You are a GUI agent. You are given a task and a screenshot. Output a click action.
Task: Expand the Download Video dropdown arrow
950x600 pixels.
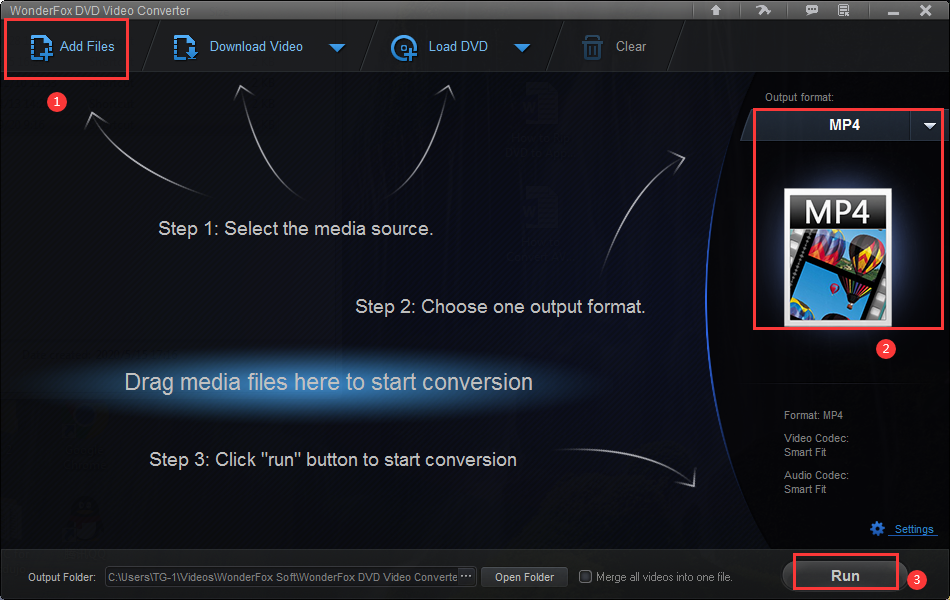pyautogui.click(x=337, y=47)
